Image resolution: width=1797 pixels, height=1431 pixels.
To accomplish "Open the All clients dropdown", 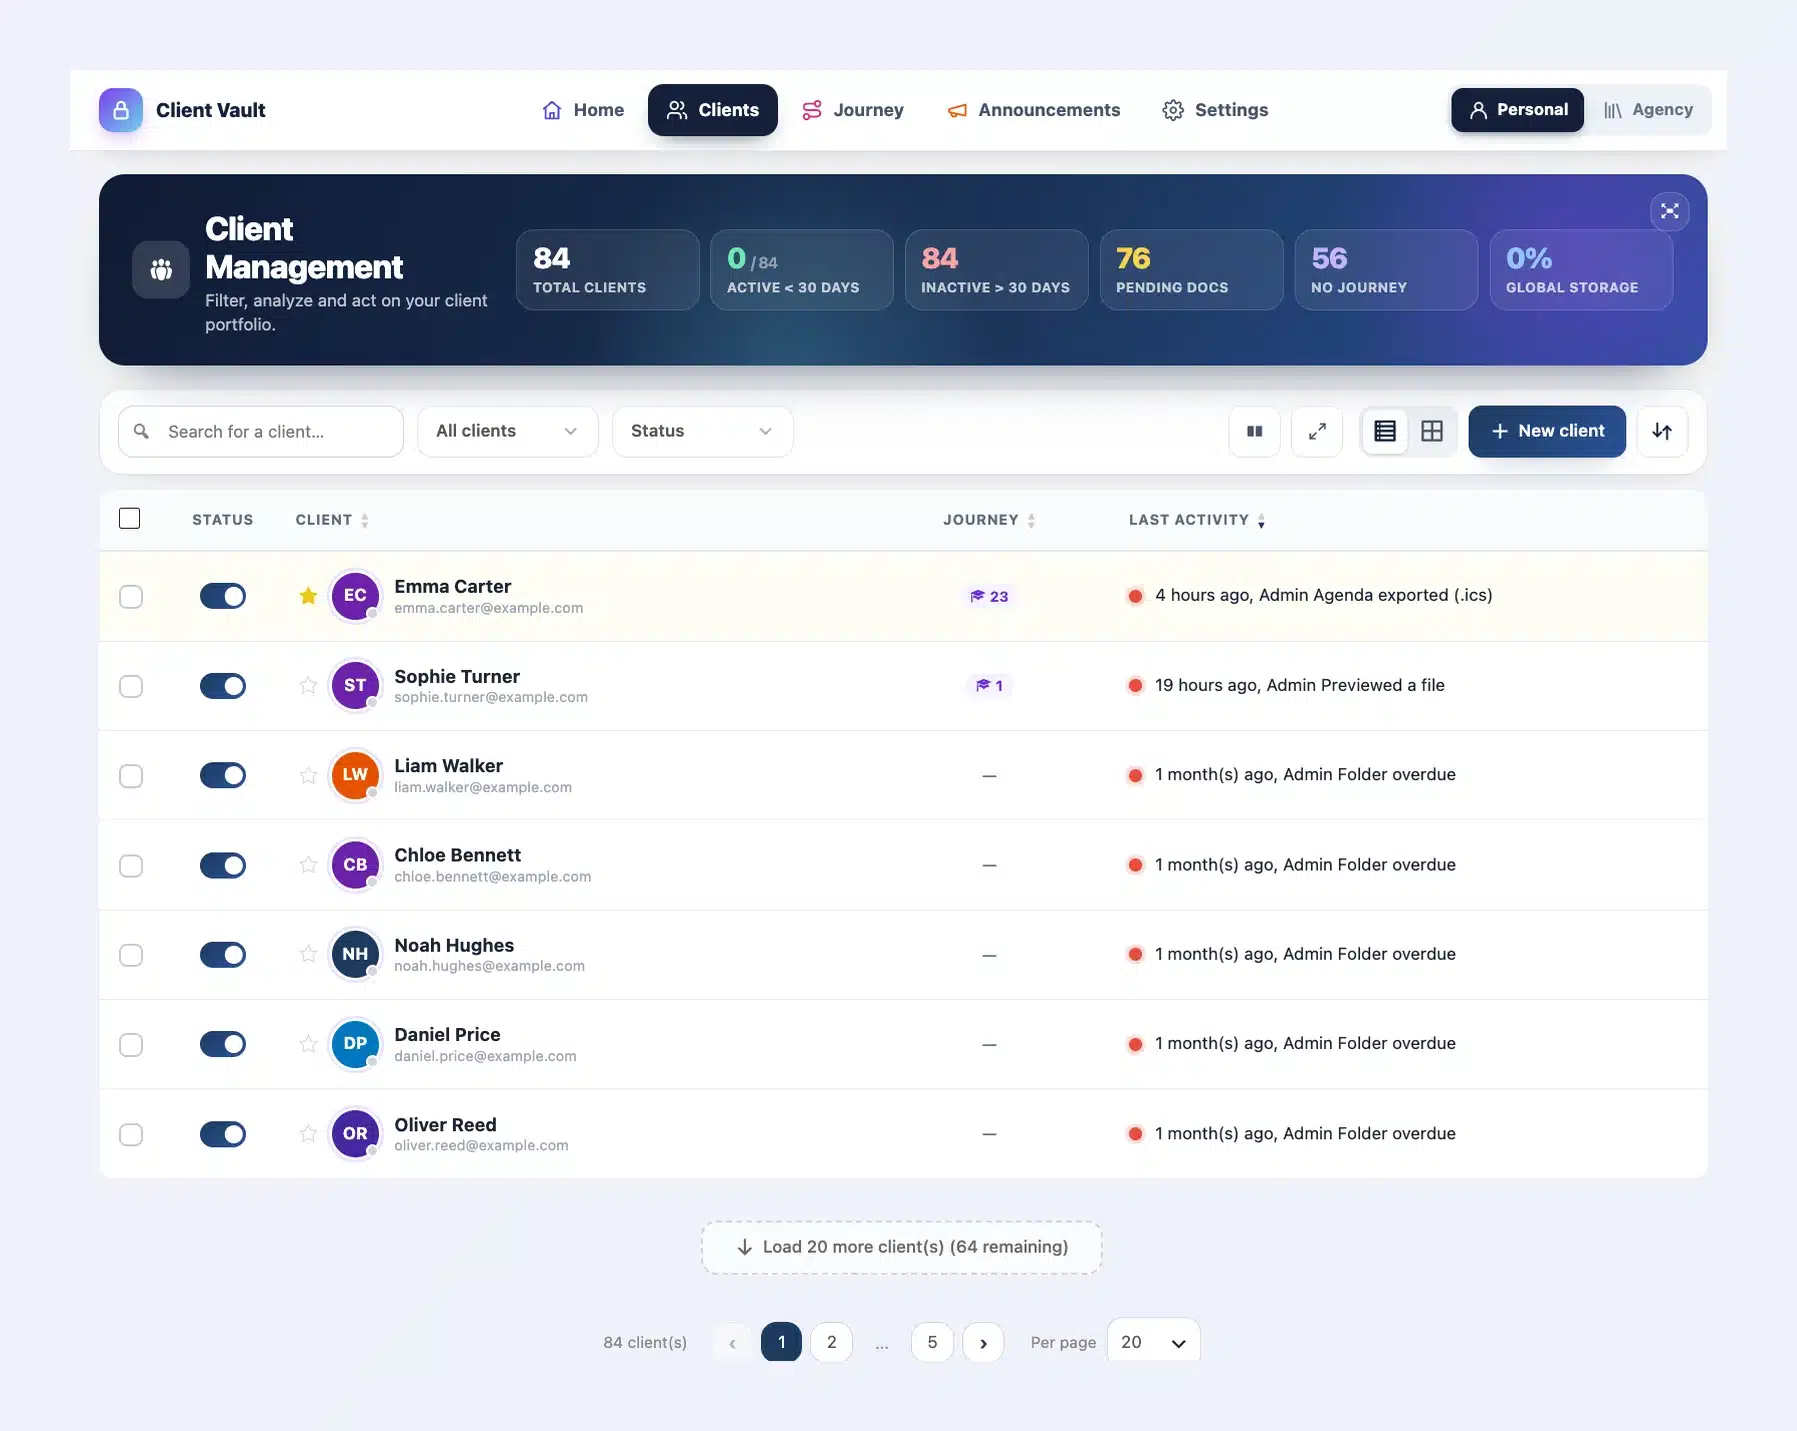I will (x=508, y=431).
